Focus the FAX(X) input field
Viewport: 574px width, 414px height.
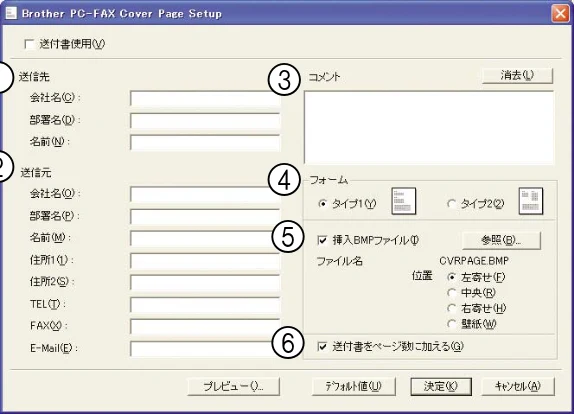(x=205, y=327)
